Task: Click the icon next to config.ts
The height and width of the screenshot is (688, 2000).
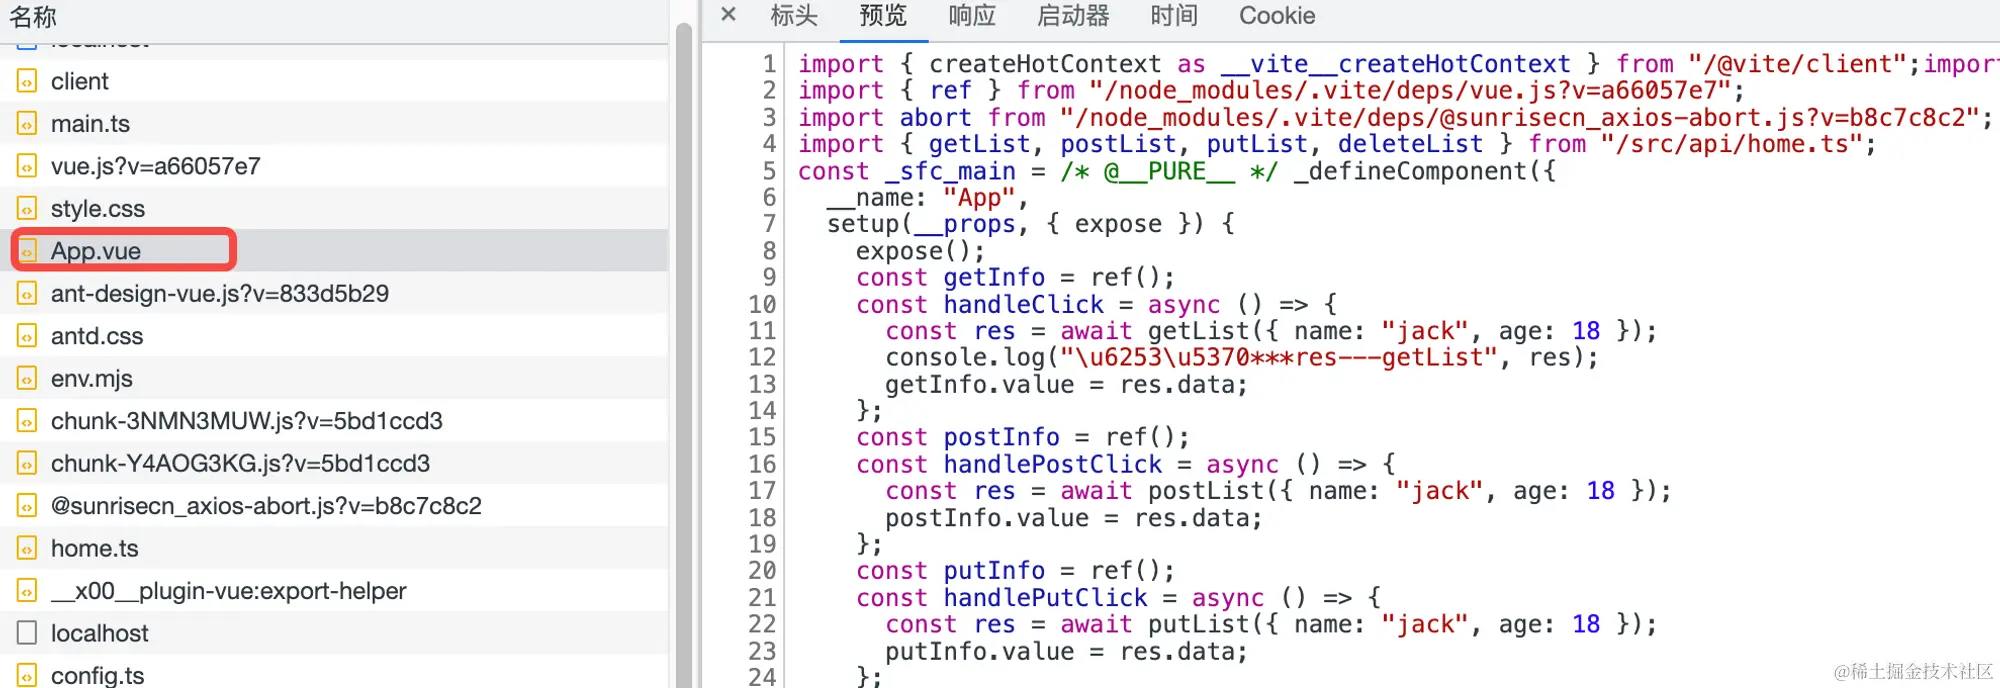Action: pos(27,676)
